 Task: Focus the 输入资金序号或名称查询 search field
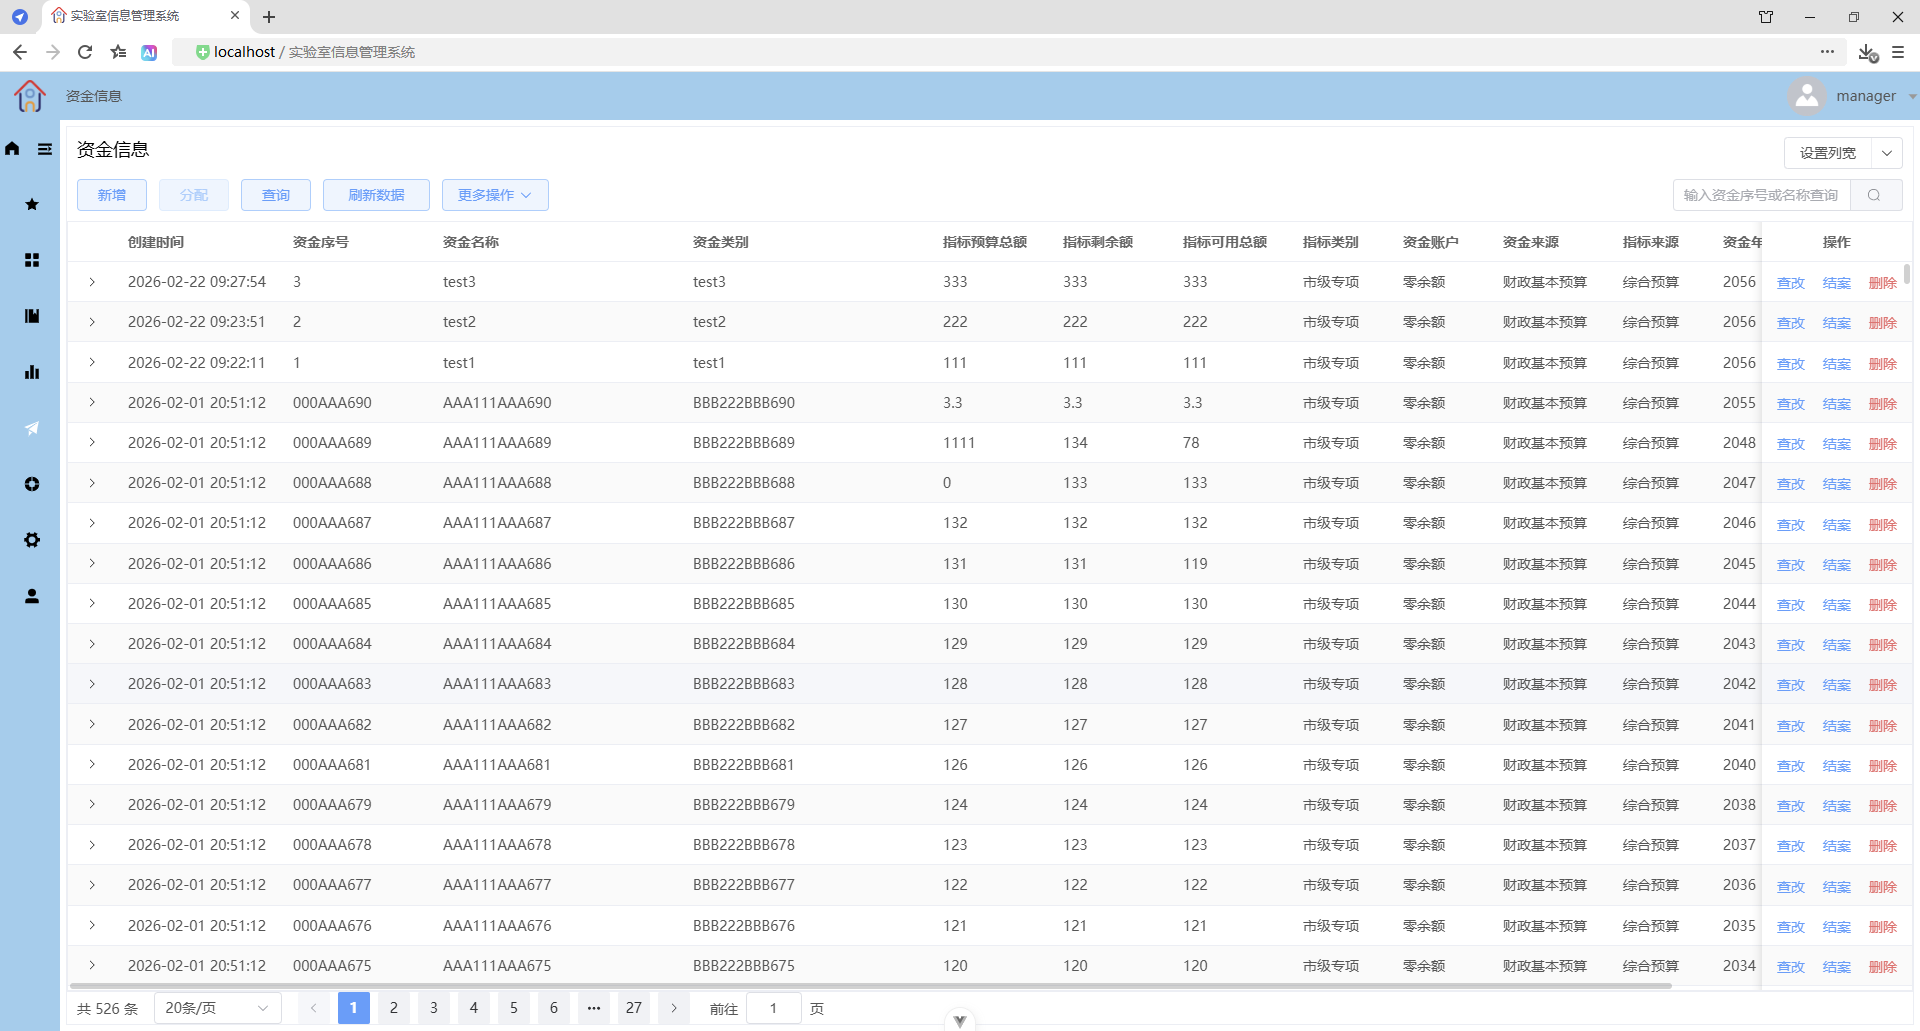(x=1762, y=195)
